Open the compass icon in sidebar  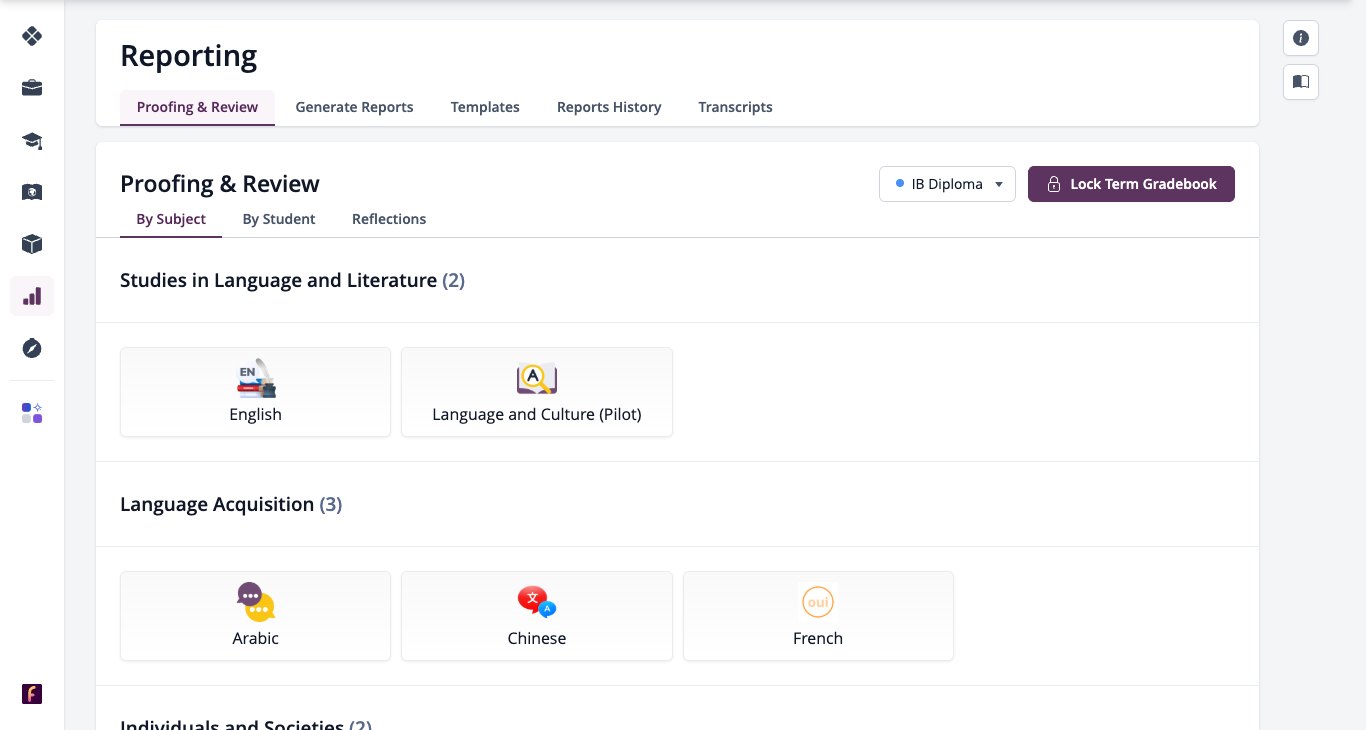(32, 348)
